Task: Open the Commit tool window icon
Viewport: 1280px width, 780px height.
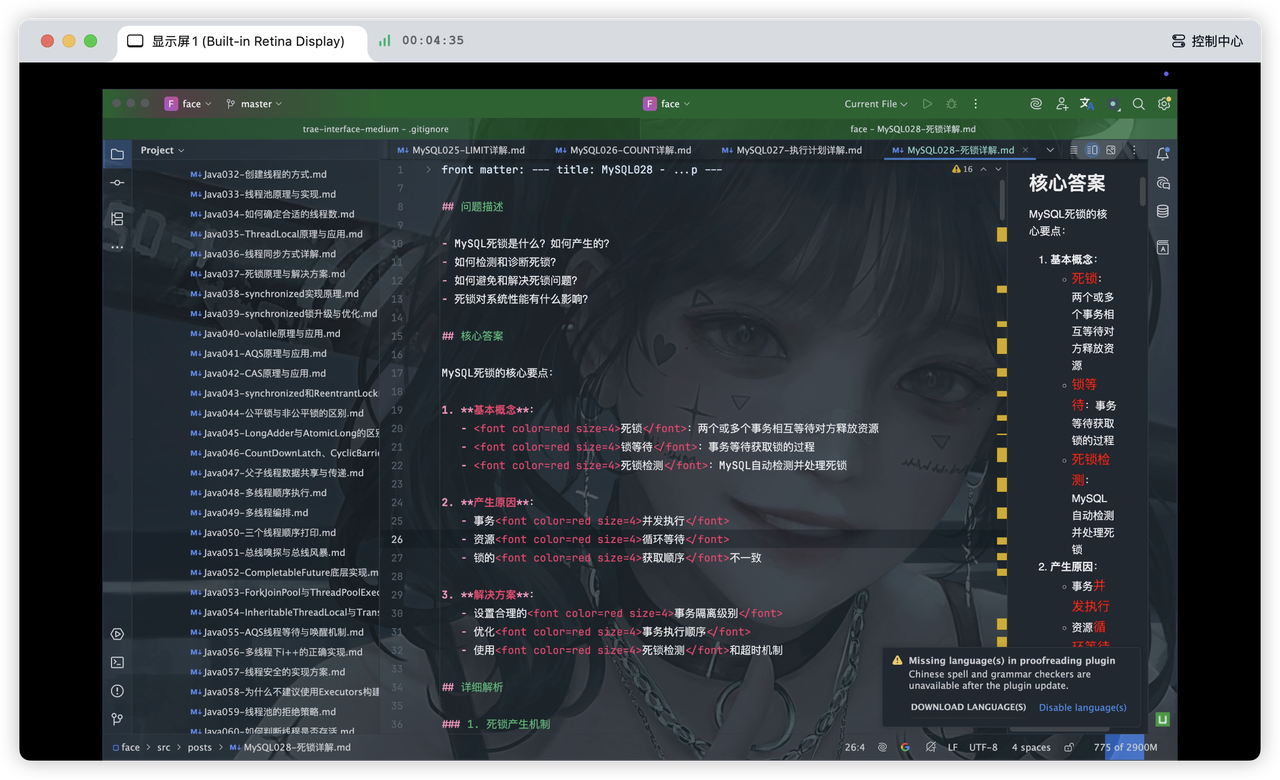Action: [x=117, y=182]
